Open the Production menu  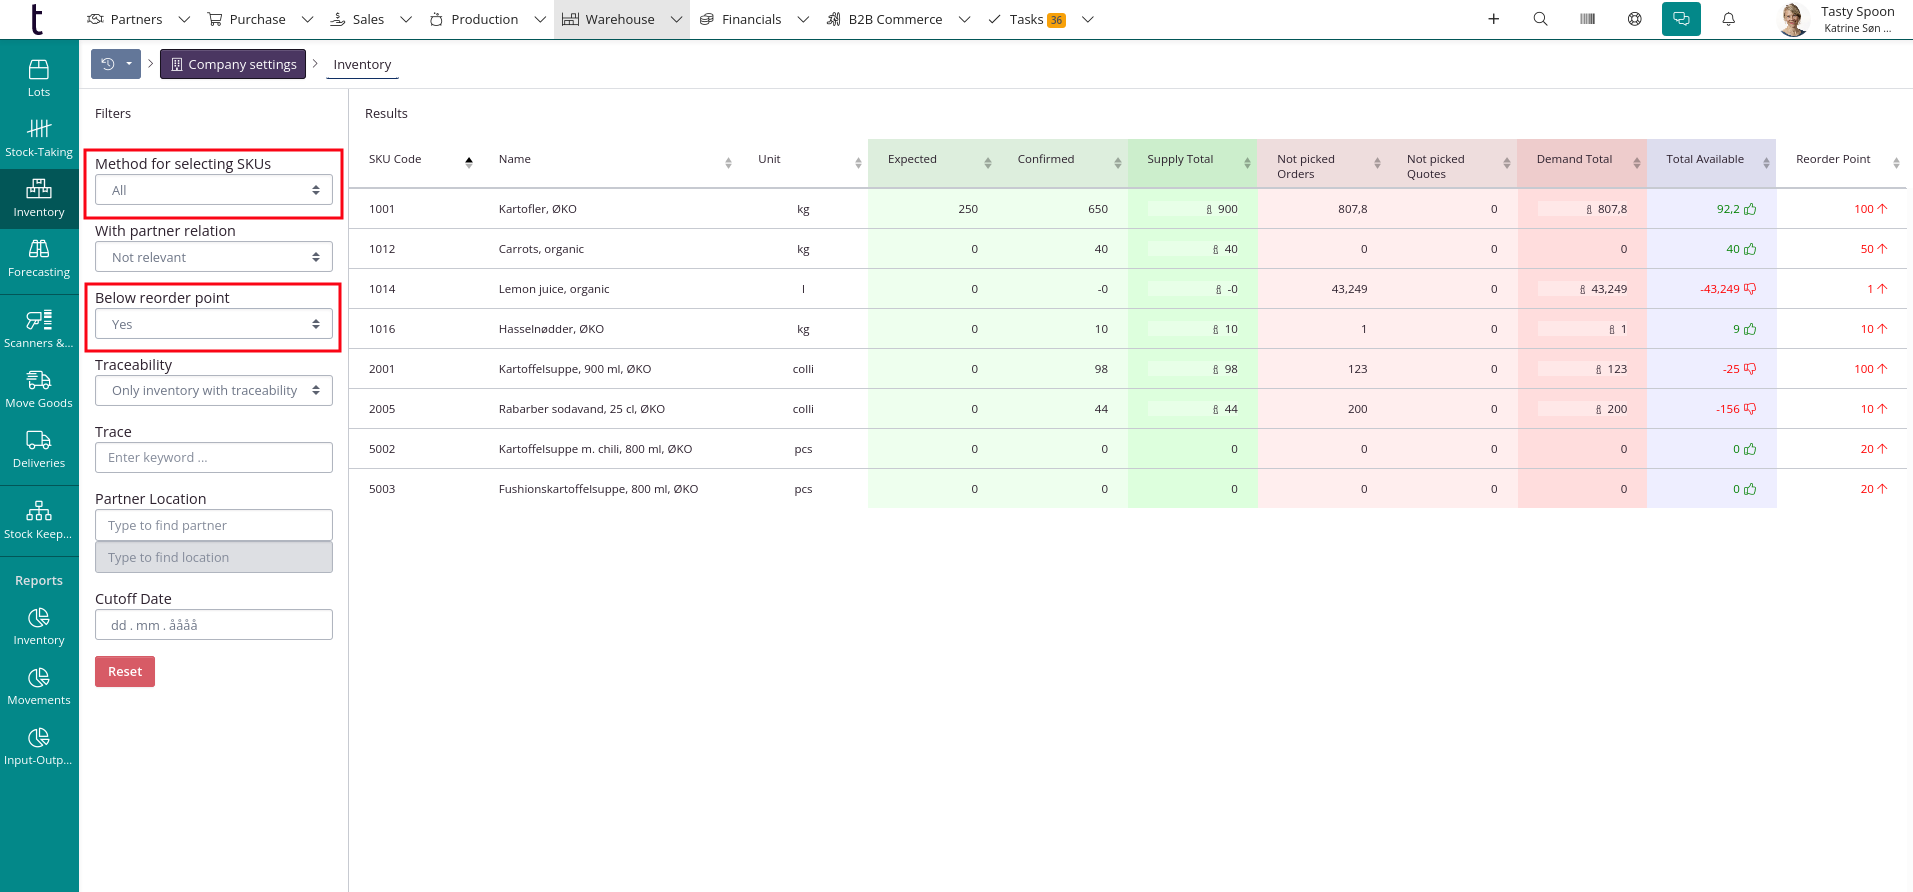485,19
